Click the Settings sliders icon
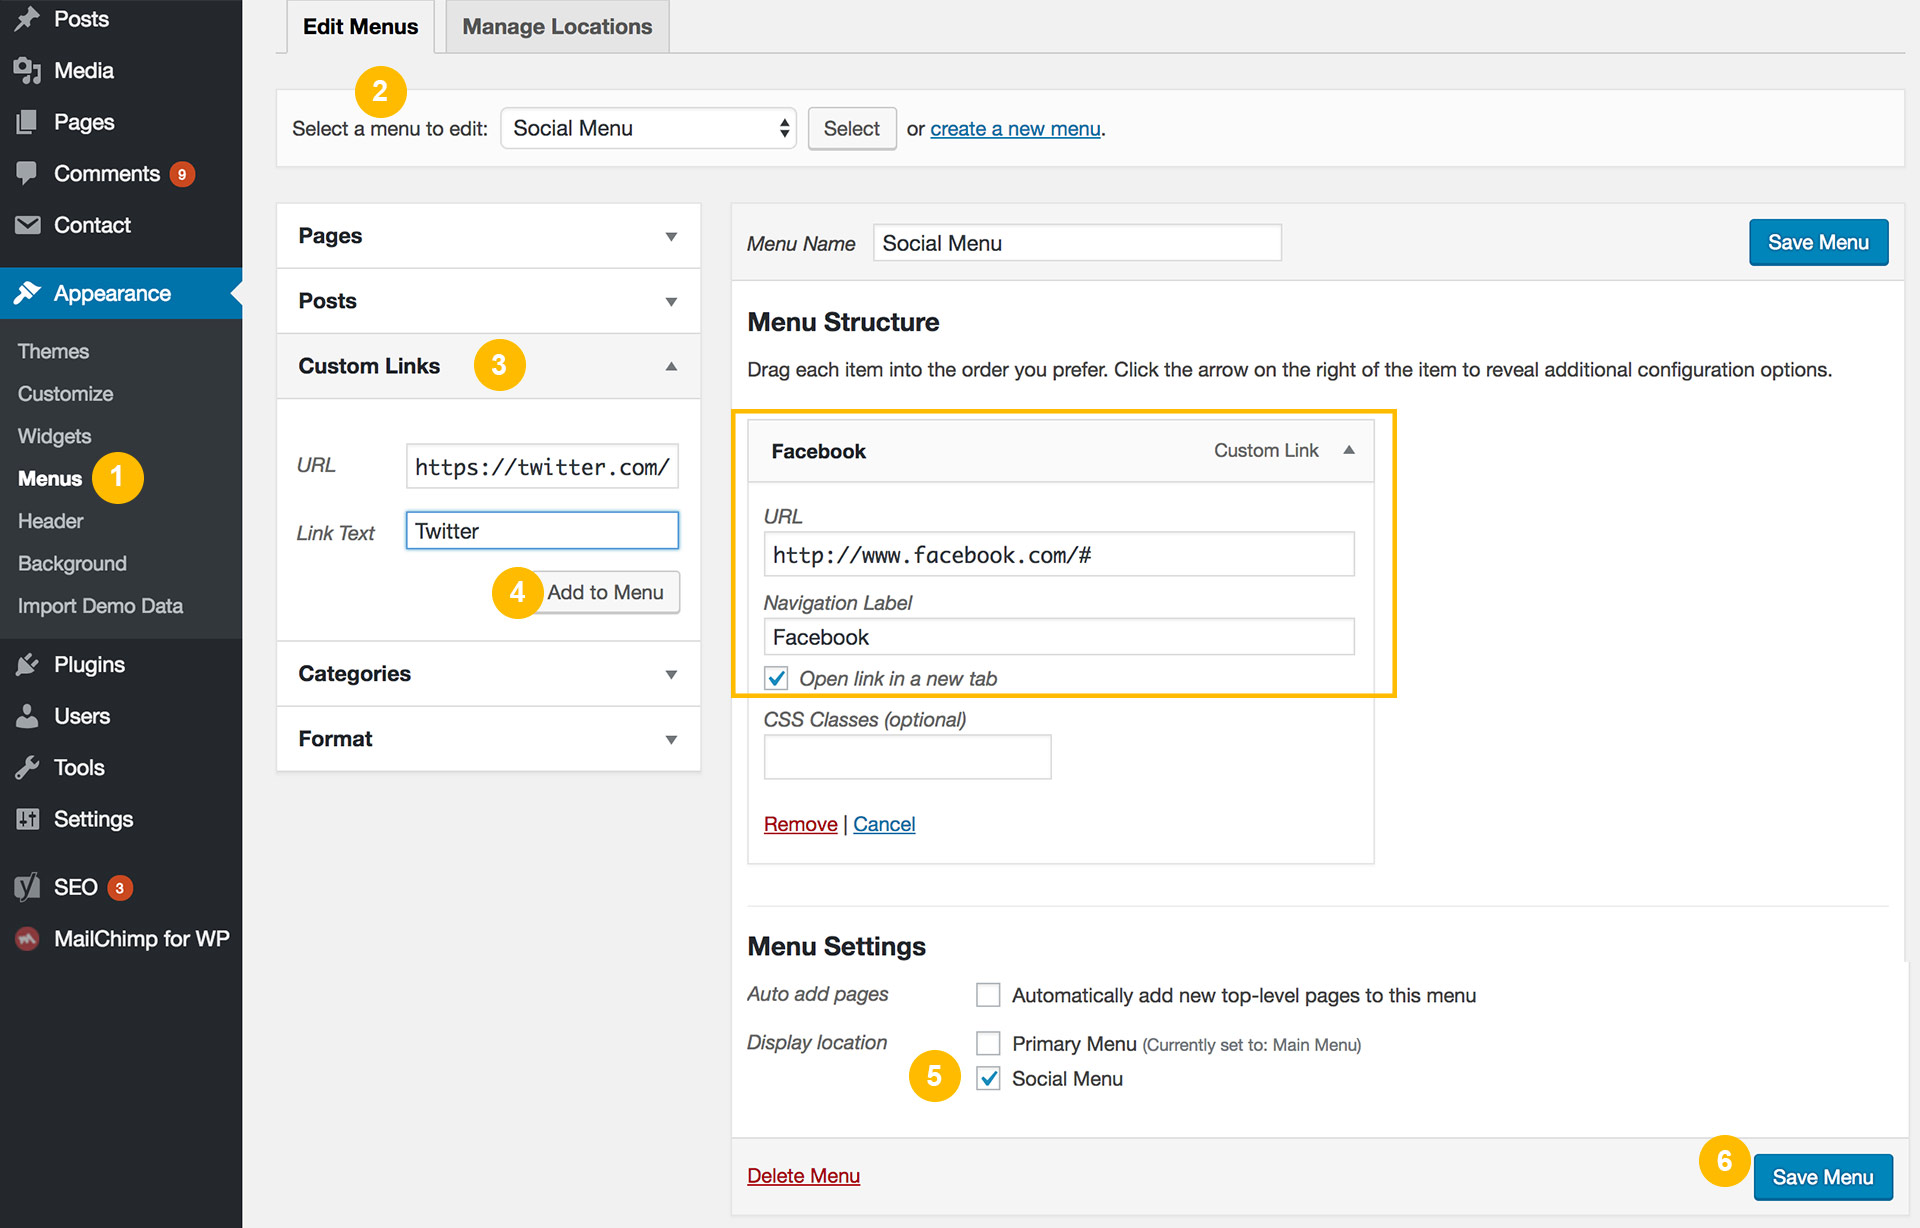The width and height of the screenshot is (1920, 1228). (27, 819)
